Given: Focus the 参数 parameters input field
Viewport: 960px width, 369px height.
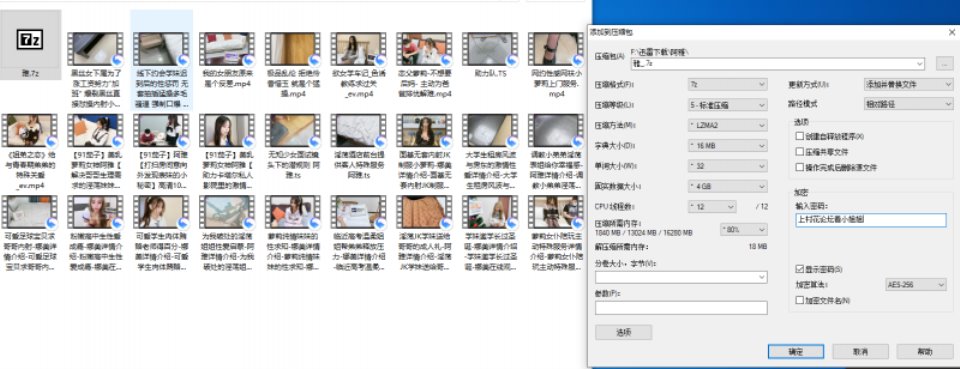Looking at the screenshot, I should pyautogui.click(x=681, y=308).
